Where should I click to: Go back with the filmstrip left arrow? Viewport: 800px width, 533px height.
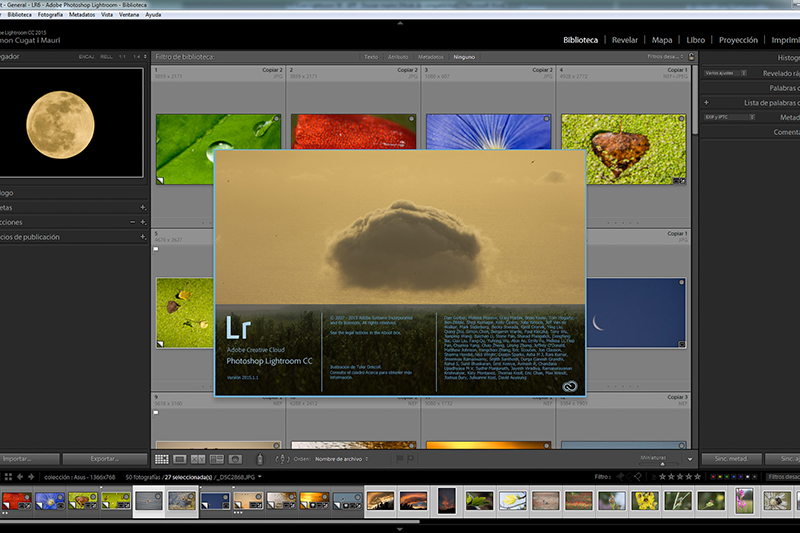20,477
